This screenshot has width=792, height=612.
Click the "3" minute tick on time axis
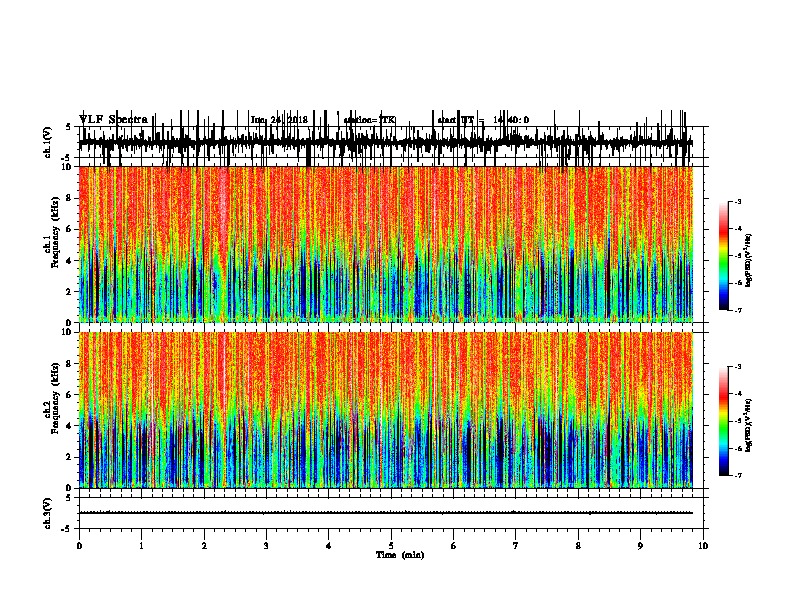pyautogui.click(x=266, y=545)
